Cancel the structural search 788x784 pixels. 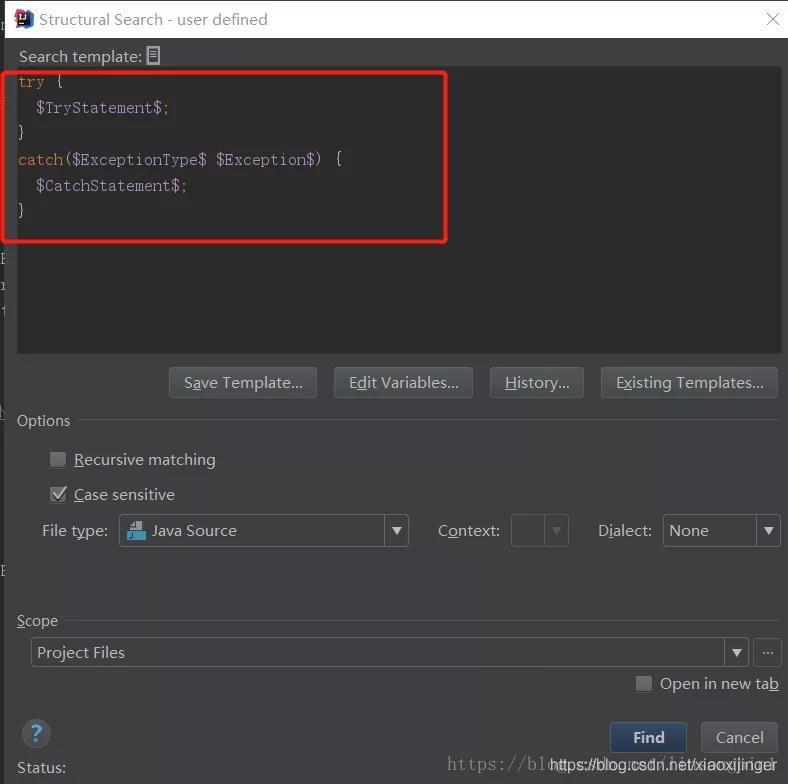739,737
